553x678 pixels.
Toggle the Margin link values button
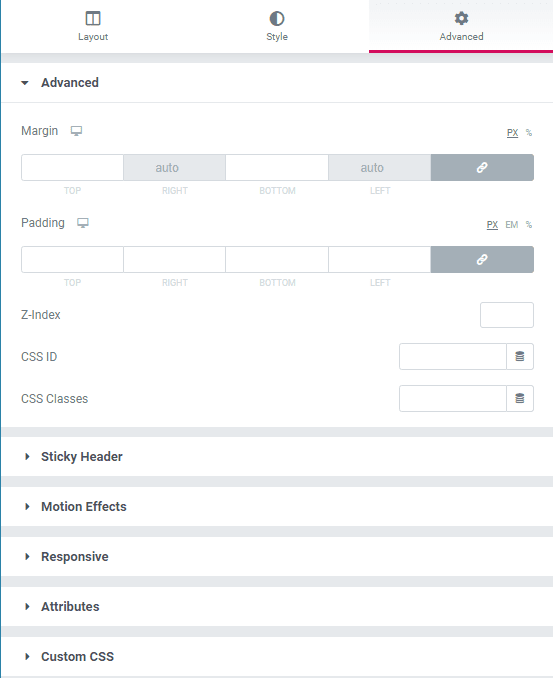coord(482,167)
